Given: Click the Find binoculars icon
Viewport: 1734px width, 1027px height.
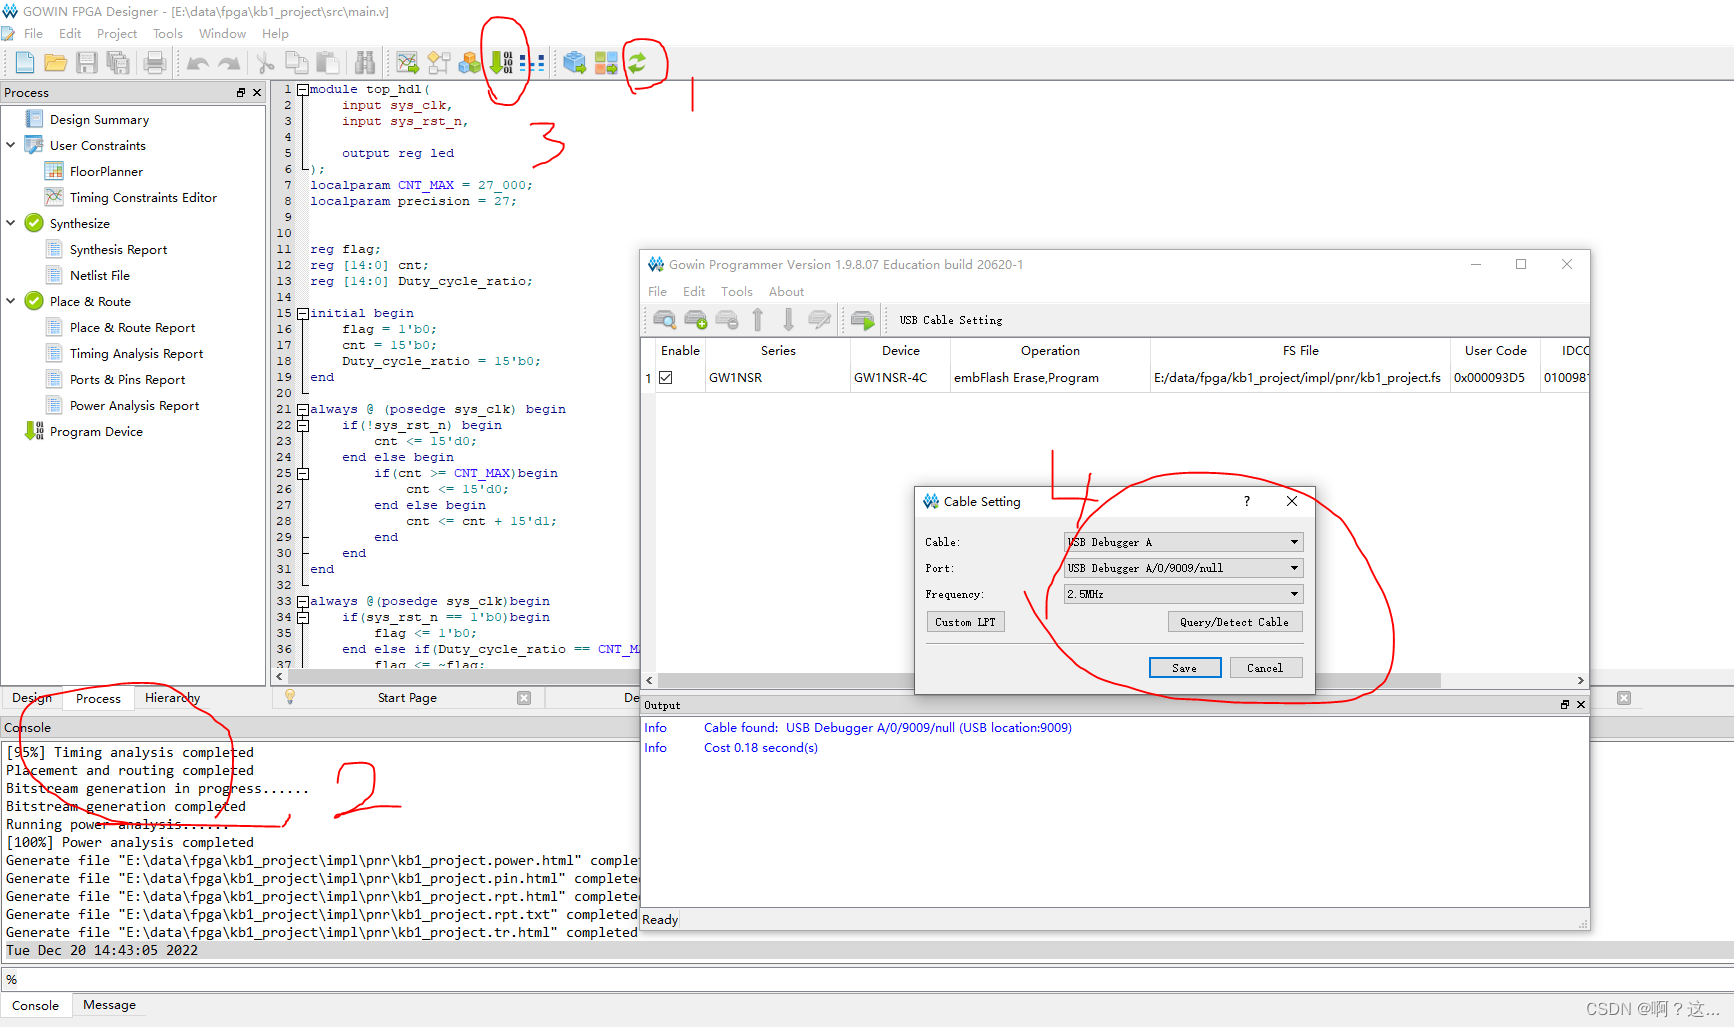Looking at the screenshot, I should (365, 63).
